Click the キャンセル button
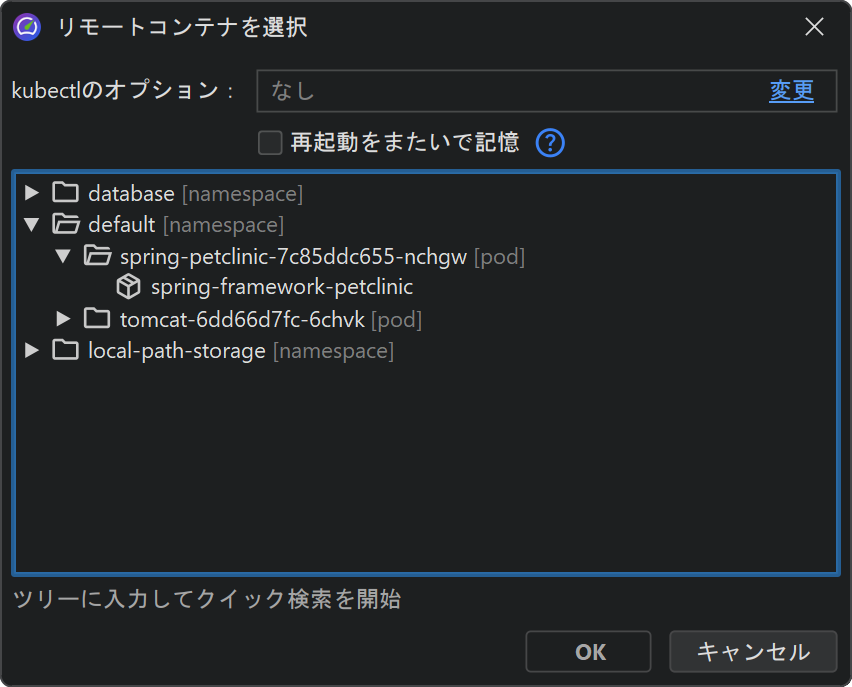 coord(752,652)
